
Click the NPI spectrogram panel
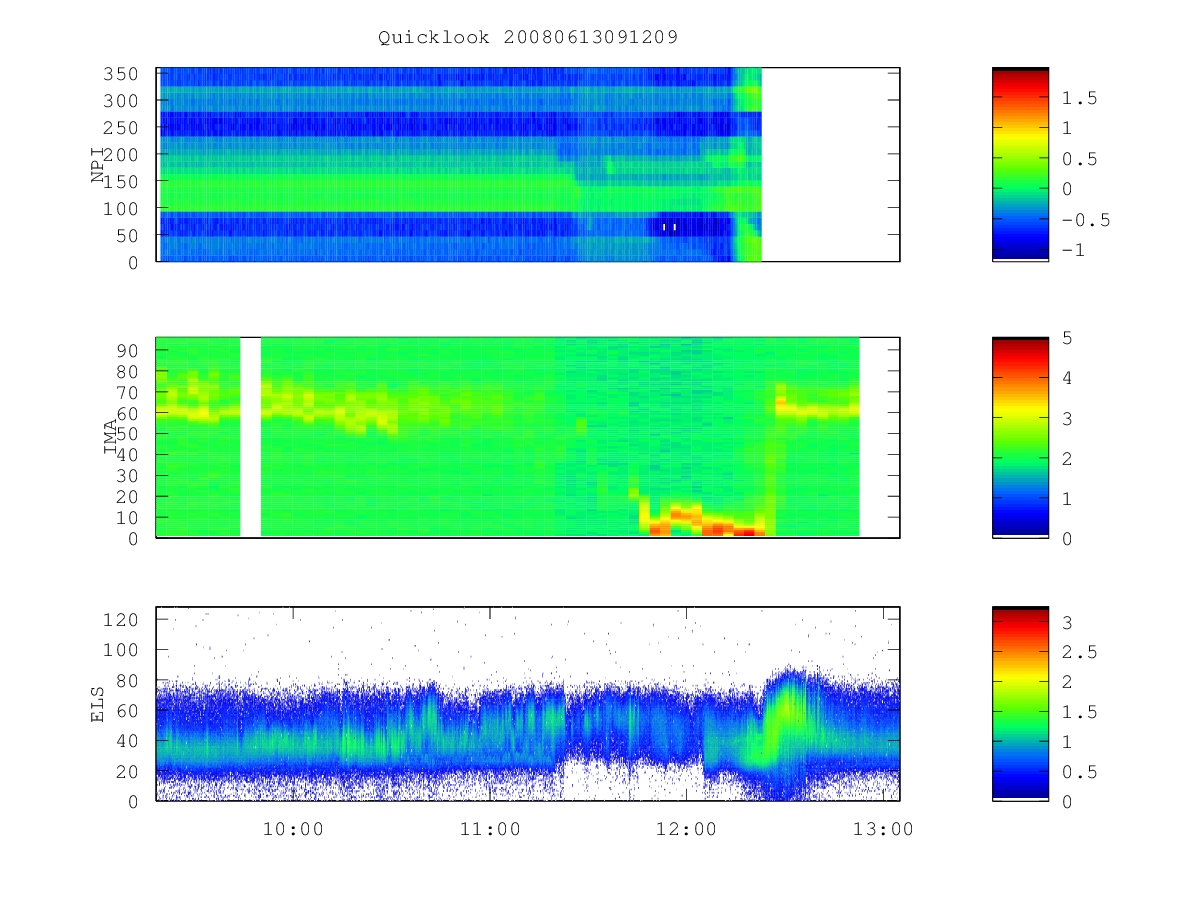tap(528, 165)
